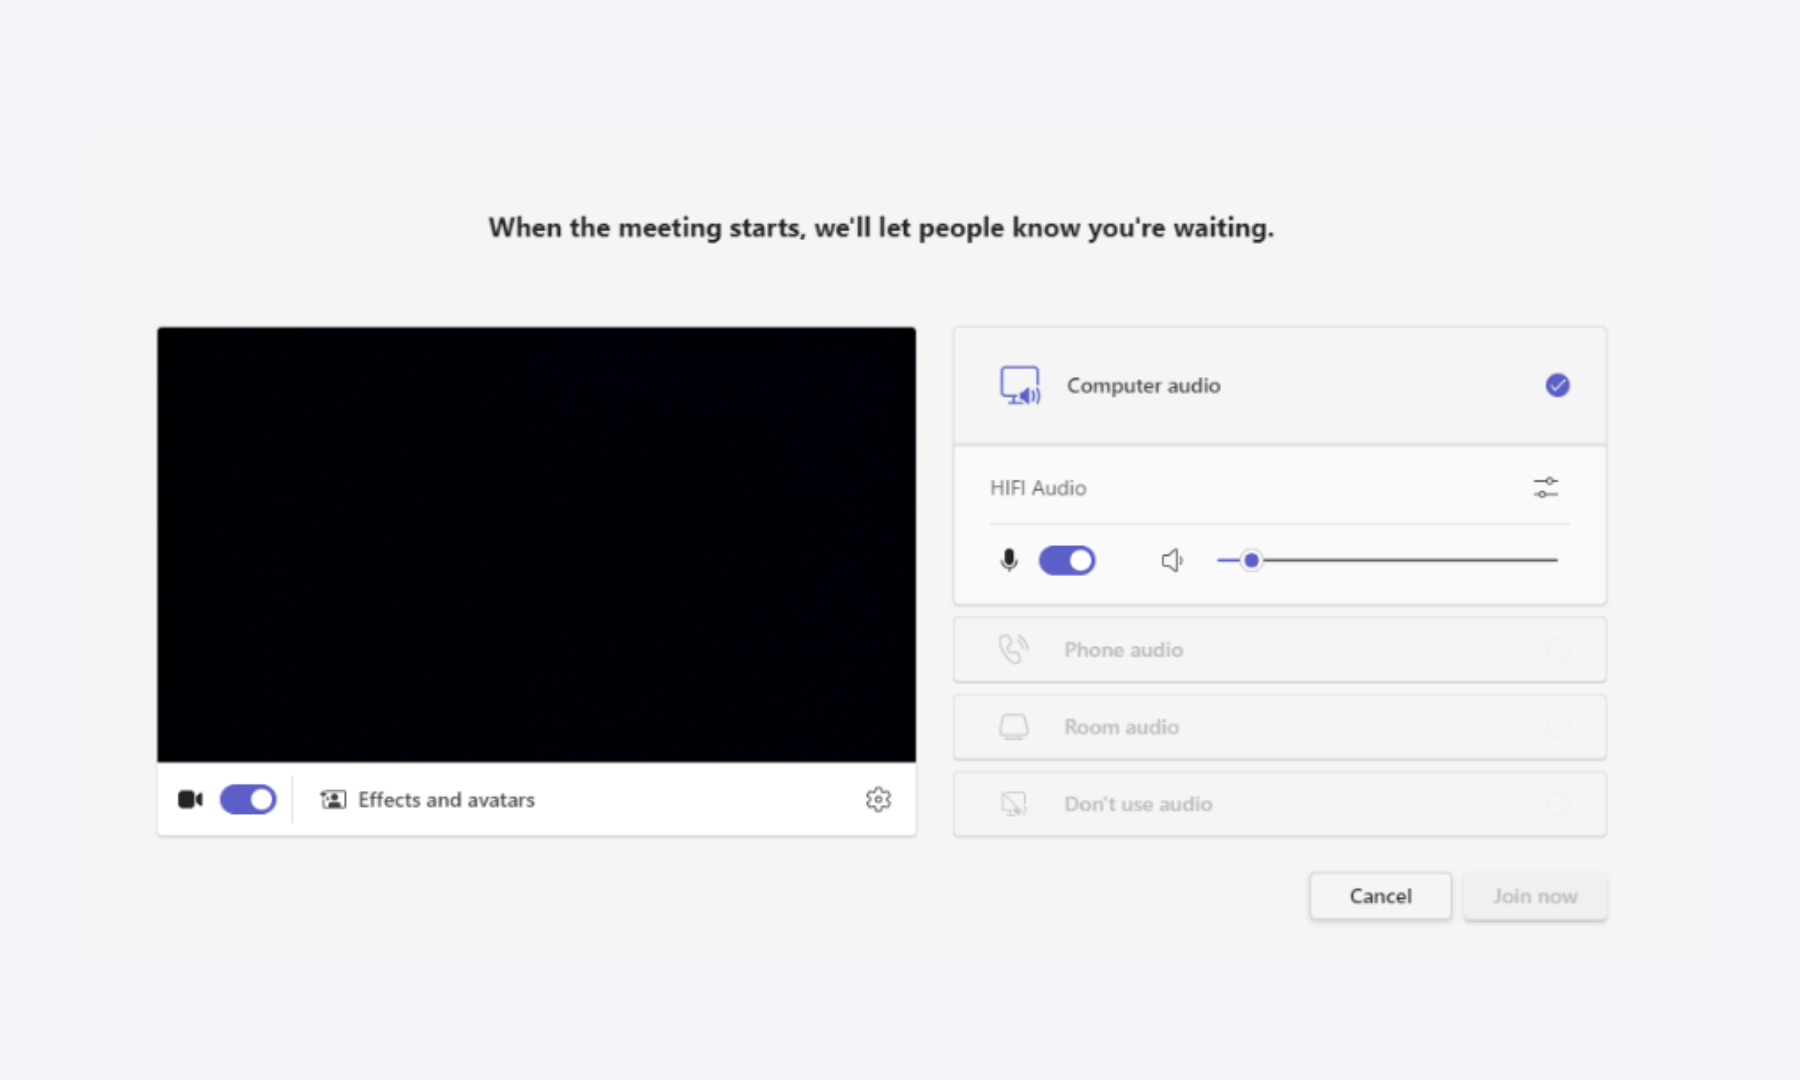Open Effects and avatars
Screen dimensions: 1800x1080
point(446,800)
